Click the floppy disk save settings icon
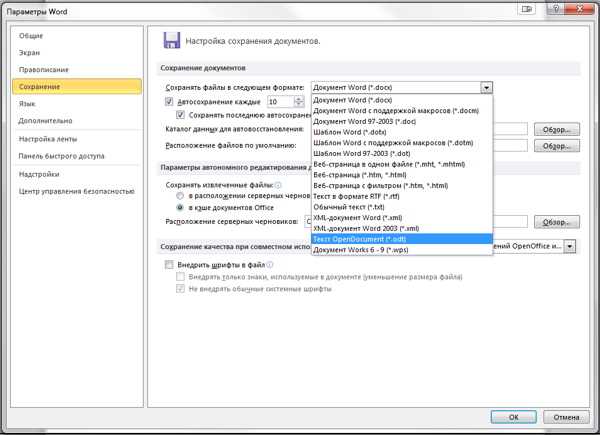600x435 pixels. click(x=172, y=41)
